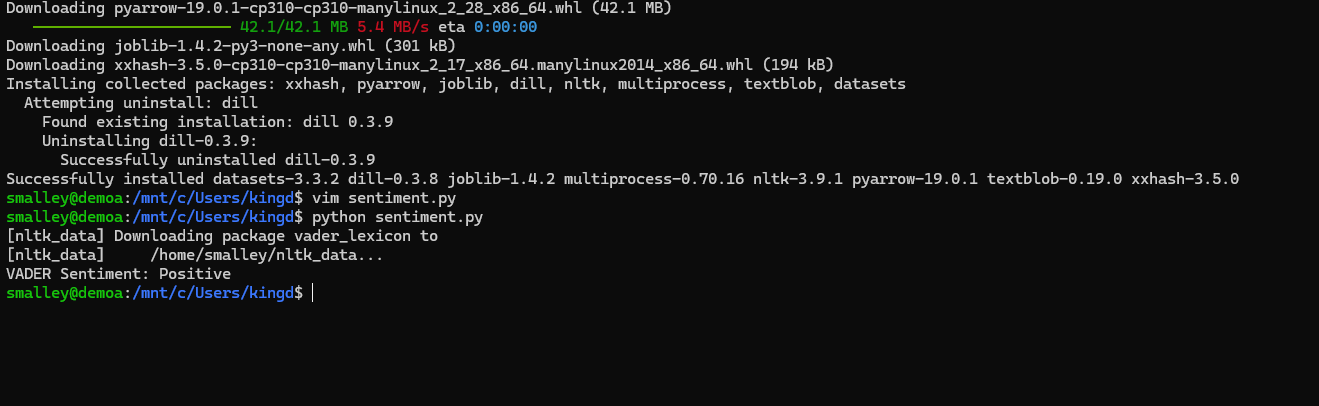Click the 'python sentiment.py' command text
The height and width of the screenshot is (406, 1319).
[397, 217]
